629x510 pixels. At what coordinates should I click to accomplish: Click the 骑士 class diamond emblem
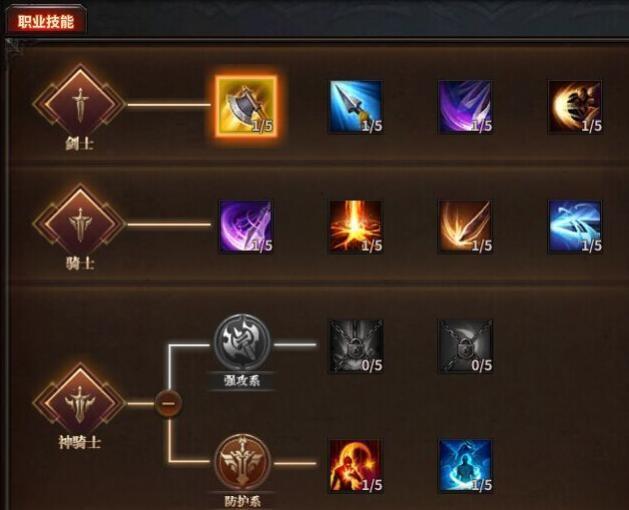point(80,221)
